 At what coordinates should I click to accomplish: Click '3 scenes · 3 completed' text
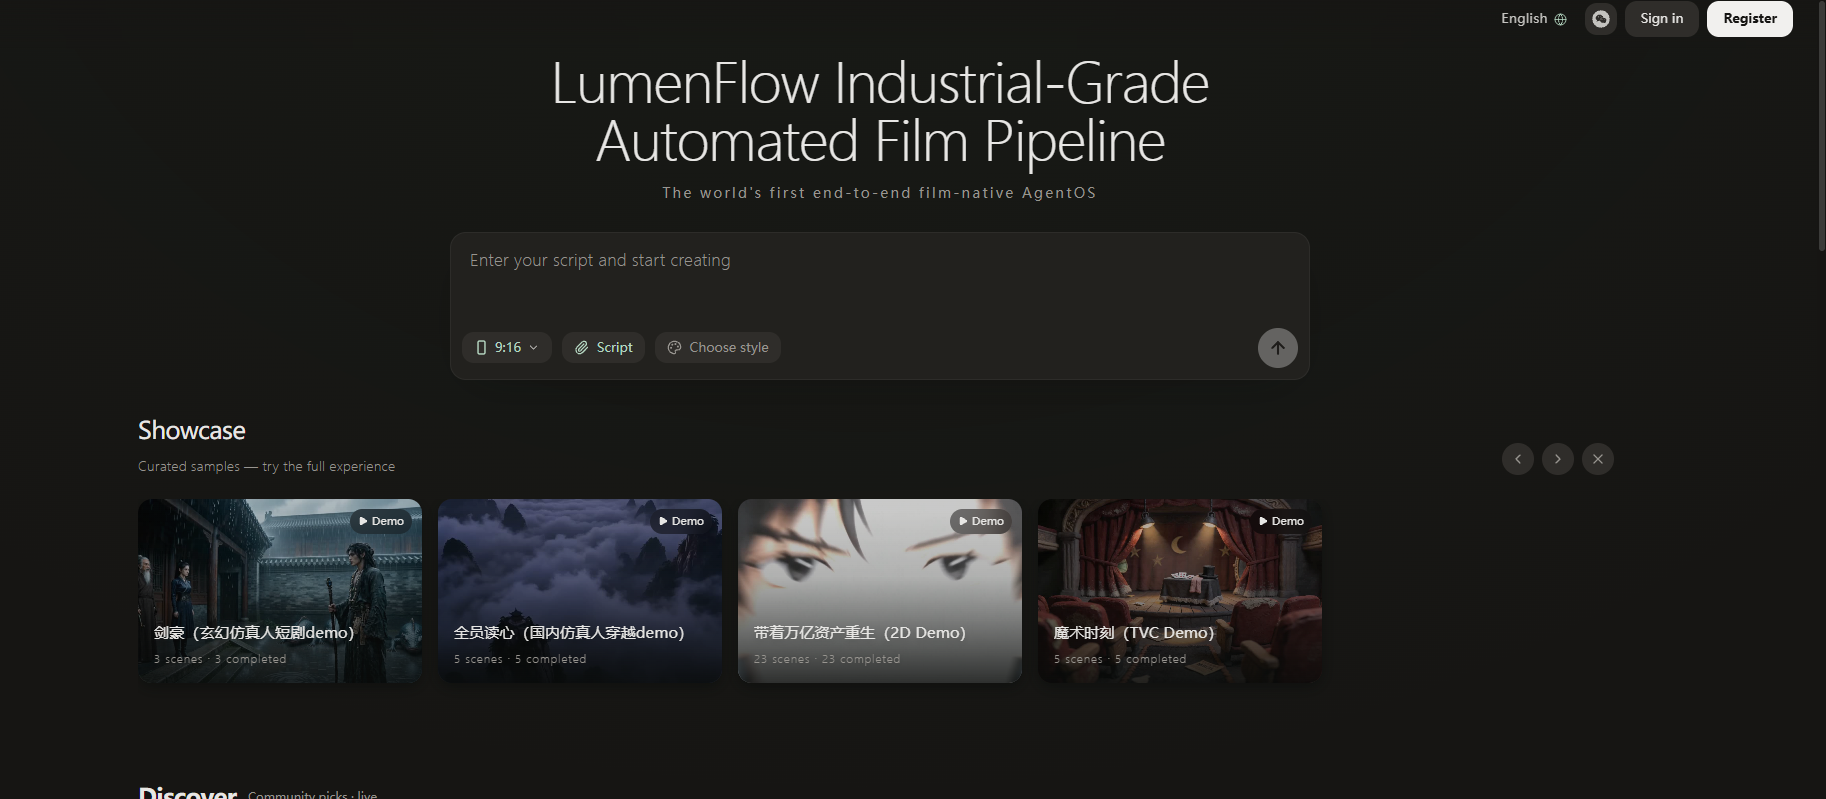point(220,659)
